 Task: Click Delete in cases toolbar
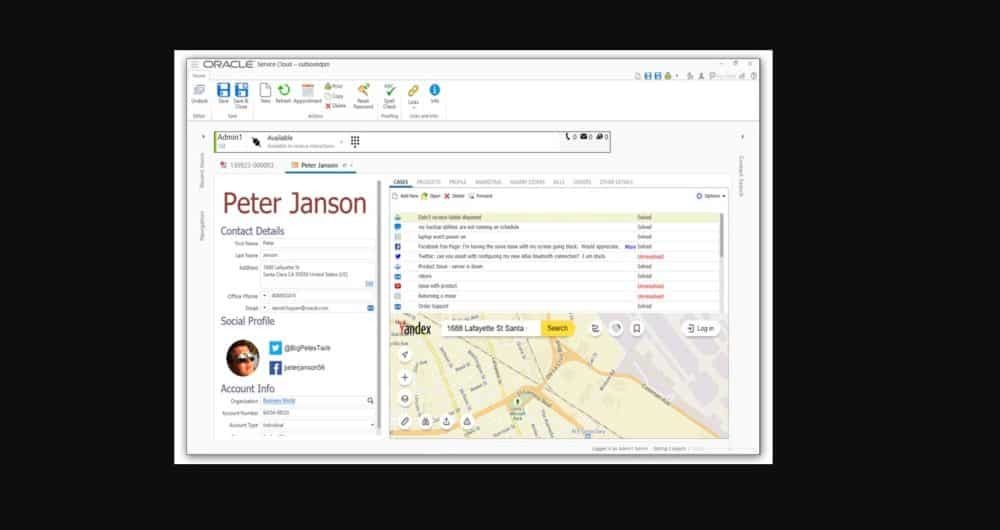coord(455,196)
